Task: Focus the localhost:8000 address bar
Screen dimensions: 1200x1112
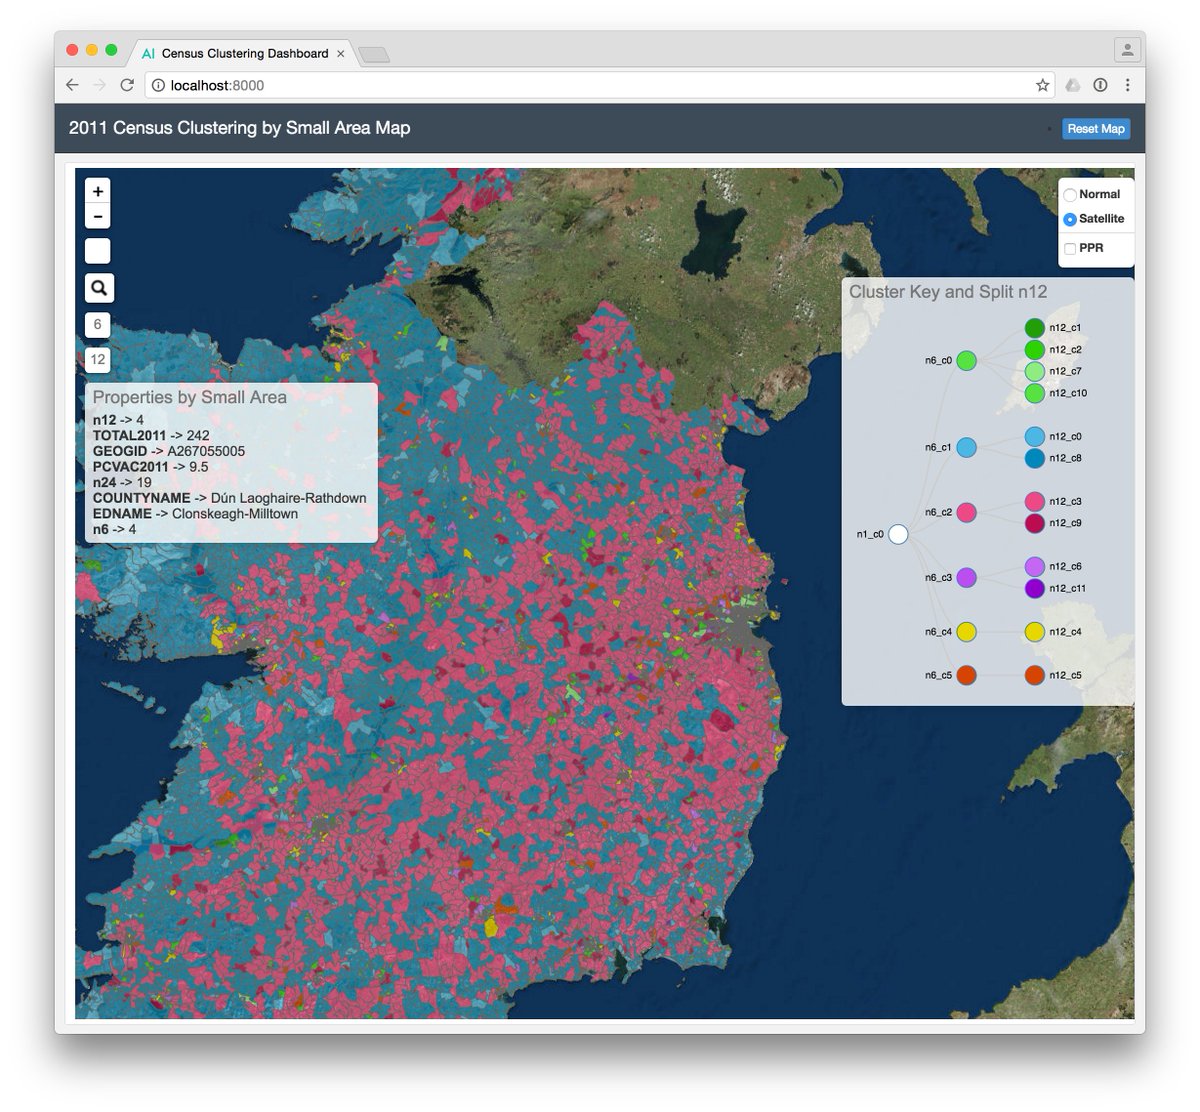Action: [590, 85]
